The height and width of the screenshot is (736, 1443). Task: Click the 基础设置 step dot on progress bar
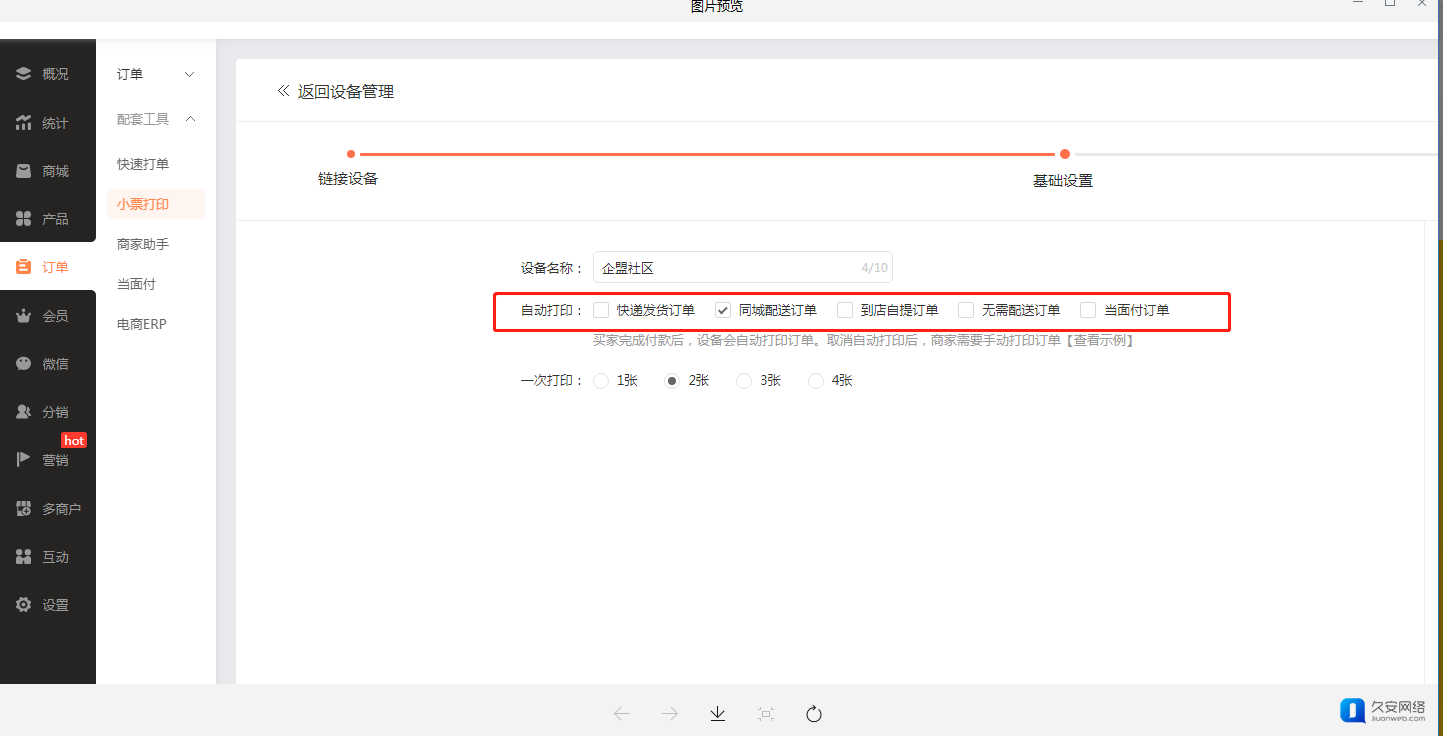point(1065,154)
